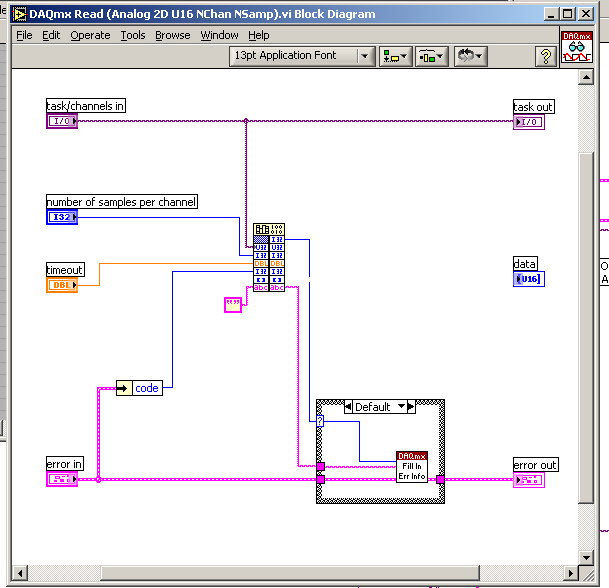Click the task/channels in label

[x=85, y=106]
